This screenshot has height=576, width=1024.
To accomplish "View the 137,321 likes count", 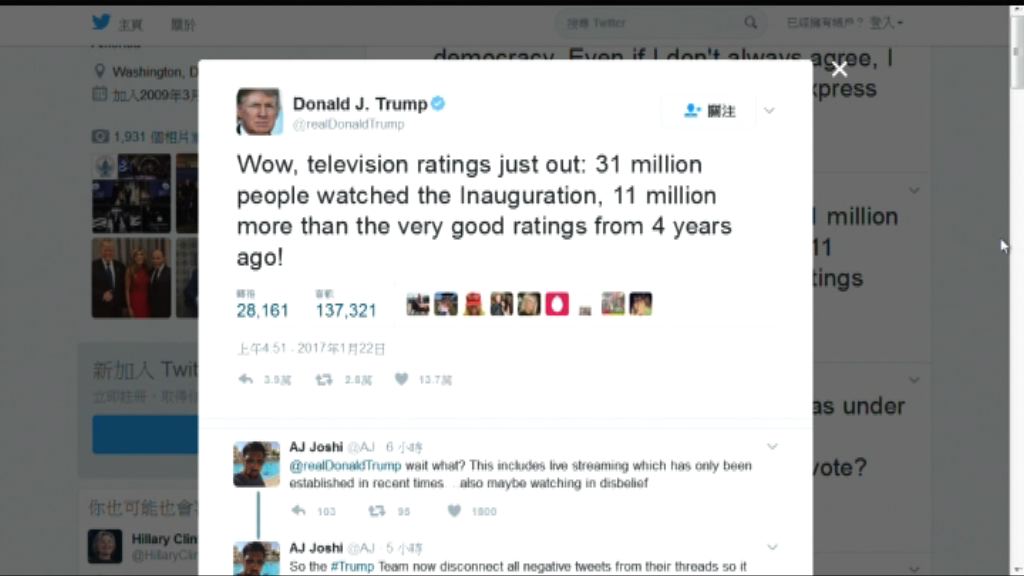I will tap(346, 310).
